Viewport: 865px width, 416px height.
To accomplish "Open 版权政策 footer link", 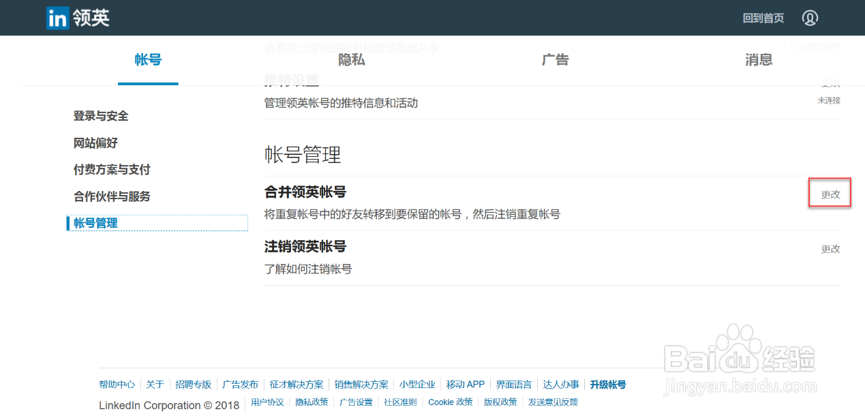I will [x=500, y=402].
